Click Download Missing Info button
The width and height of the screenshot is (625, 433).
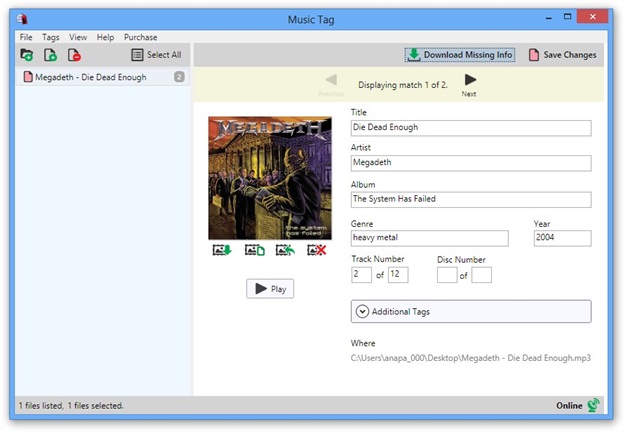(x=460, y=55)
